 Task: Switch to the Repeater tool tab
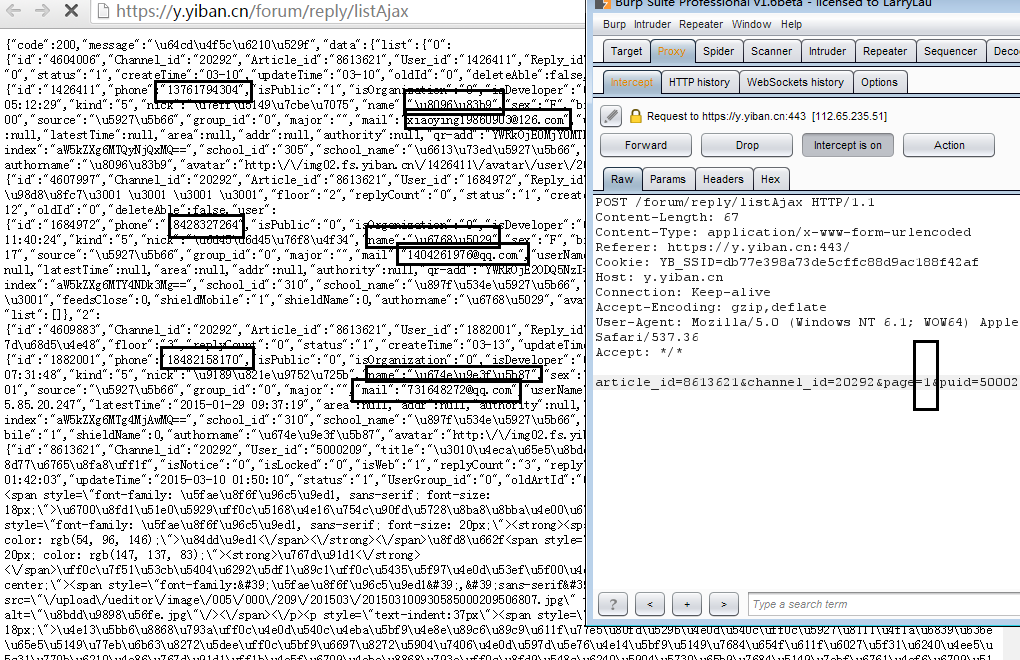point(885,51)
